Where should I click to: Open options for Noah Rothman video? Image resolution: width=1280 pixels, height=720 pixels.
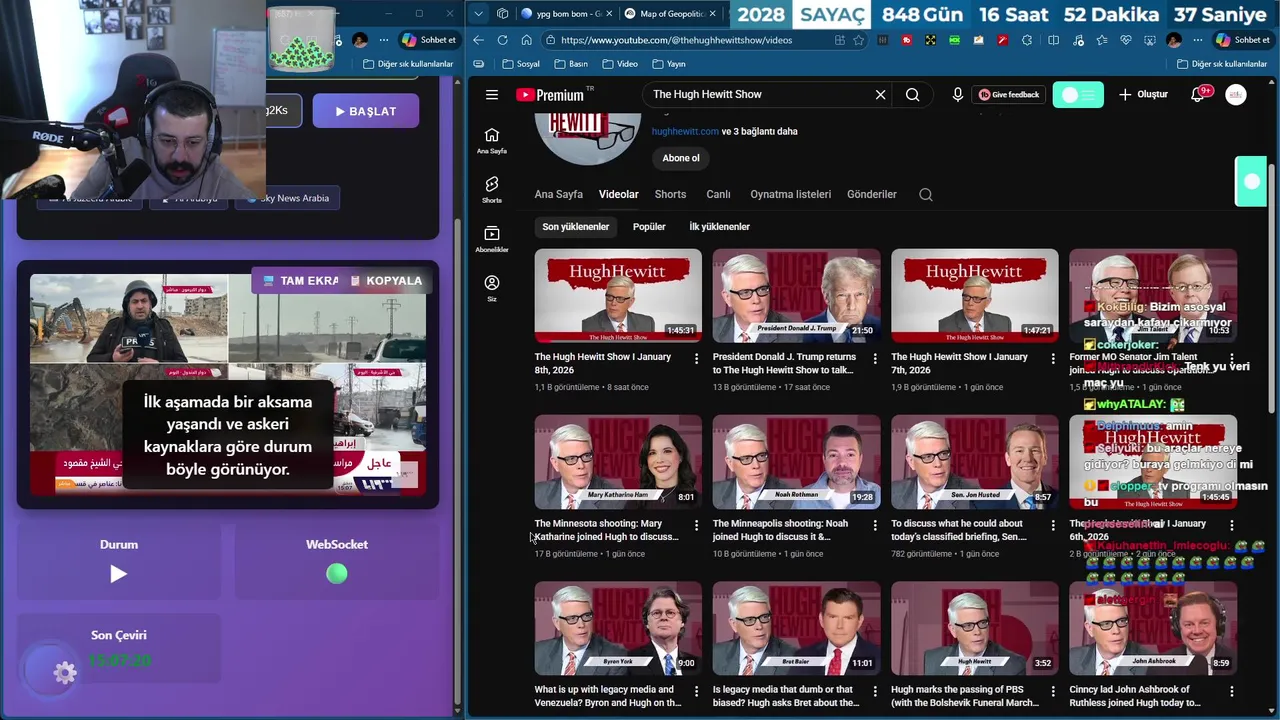(x=875, y=525)
